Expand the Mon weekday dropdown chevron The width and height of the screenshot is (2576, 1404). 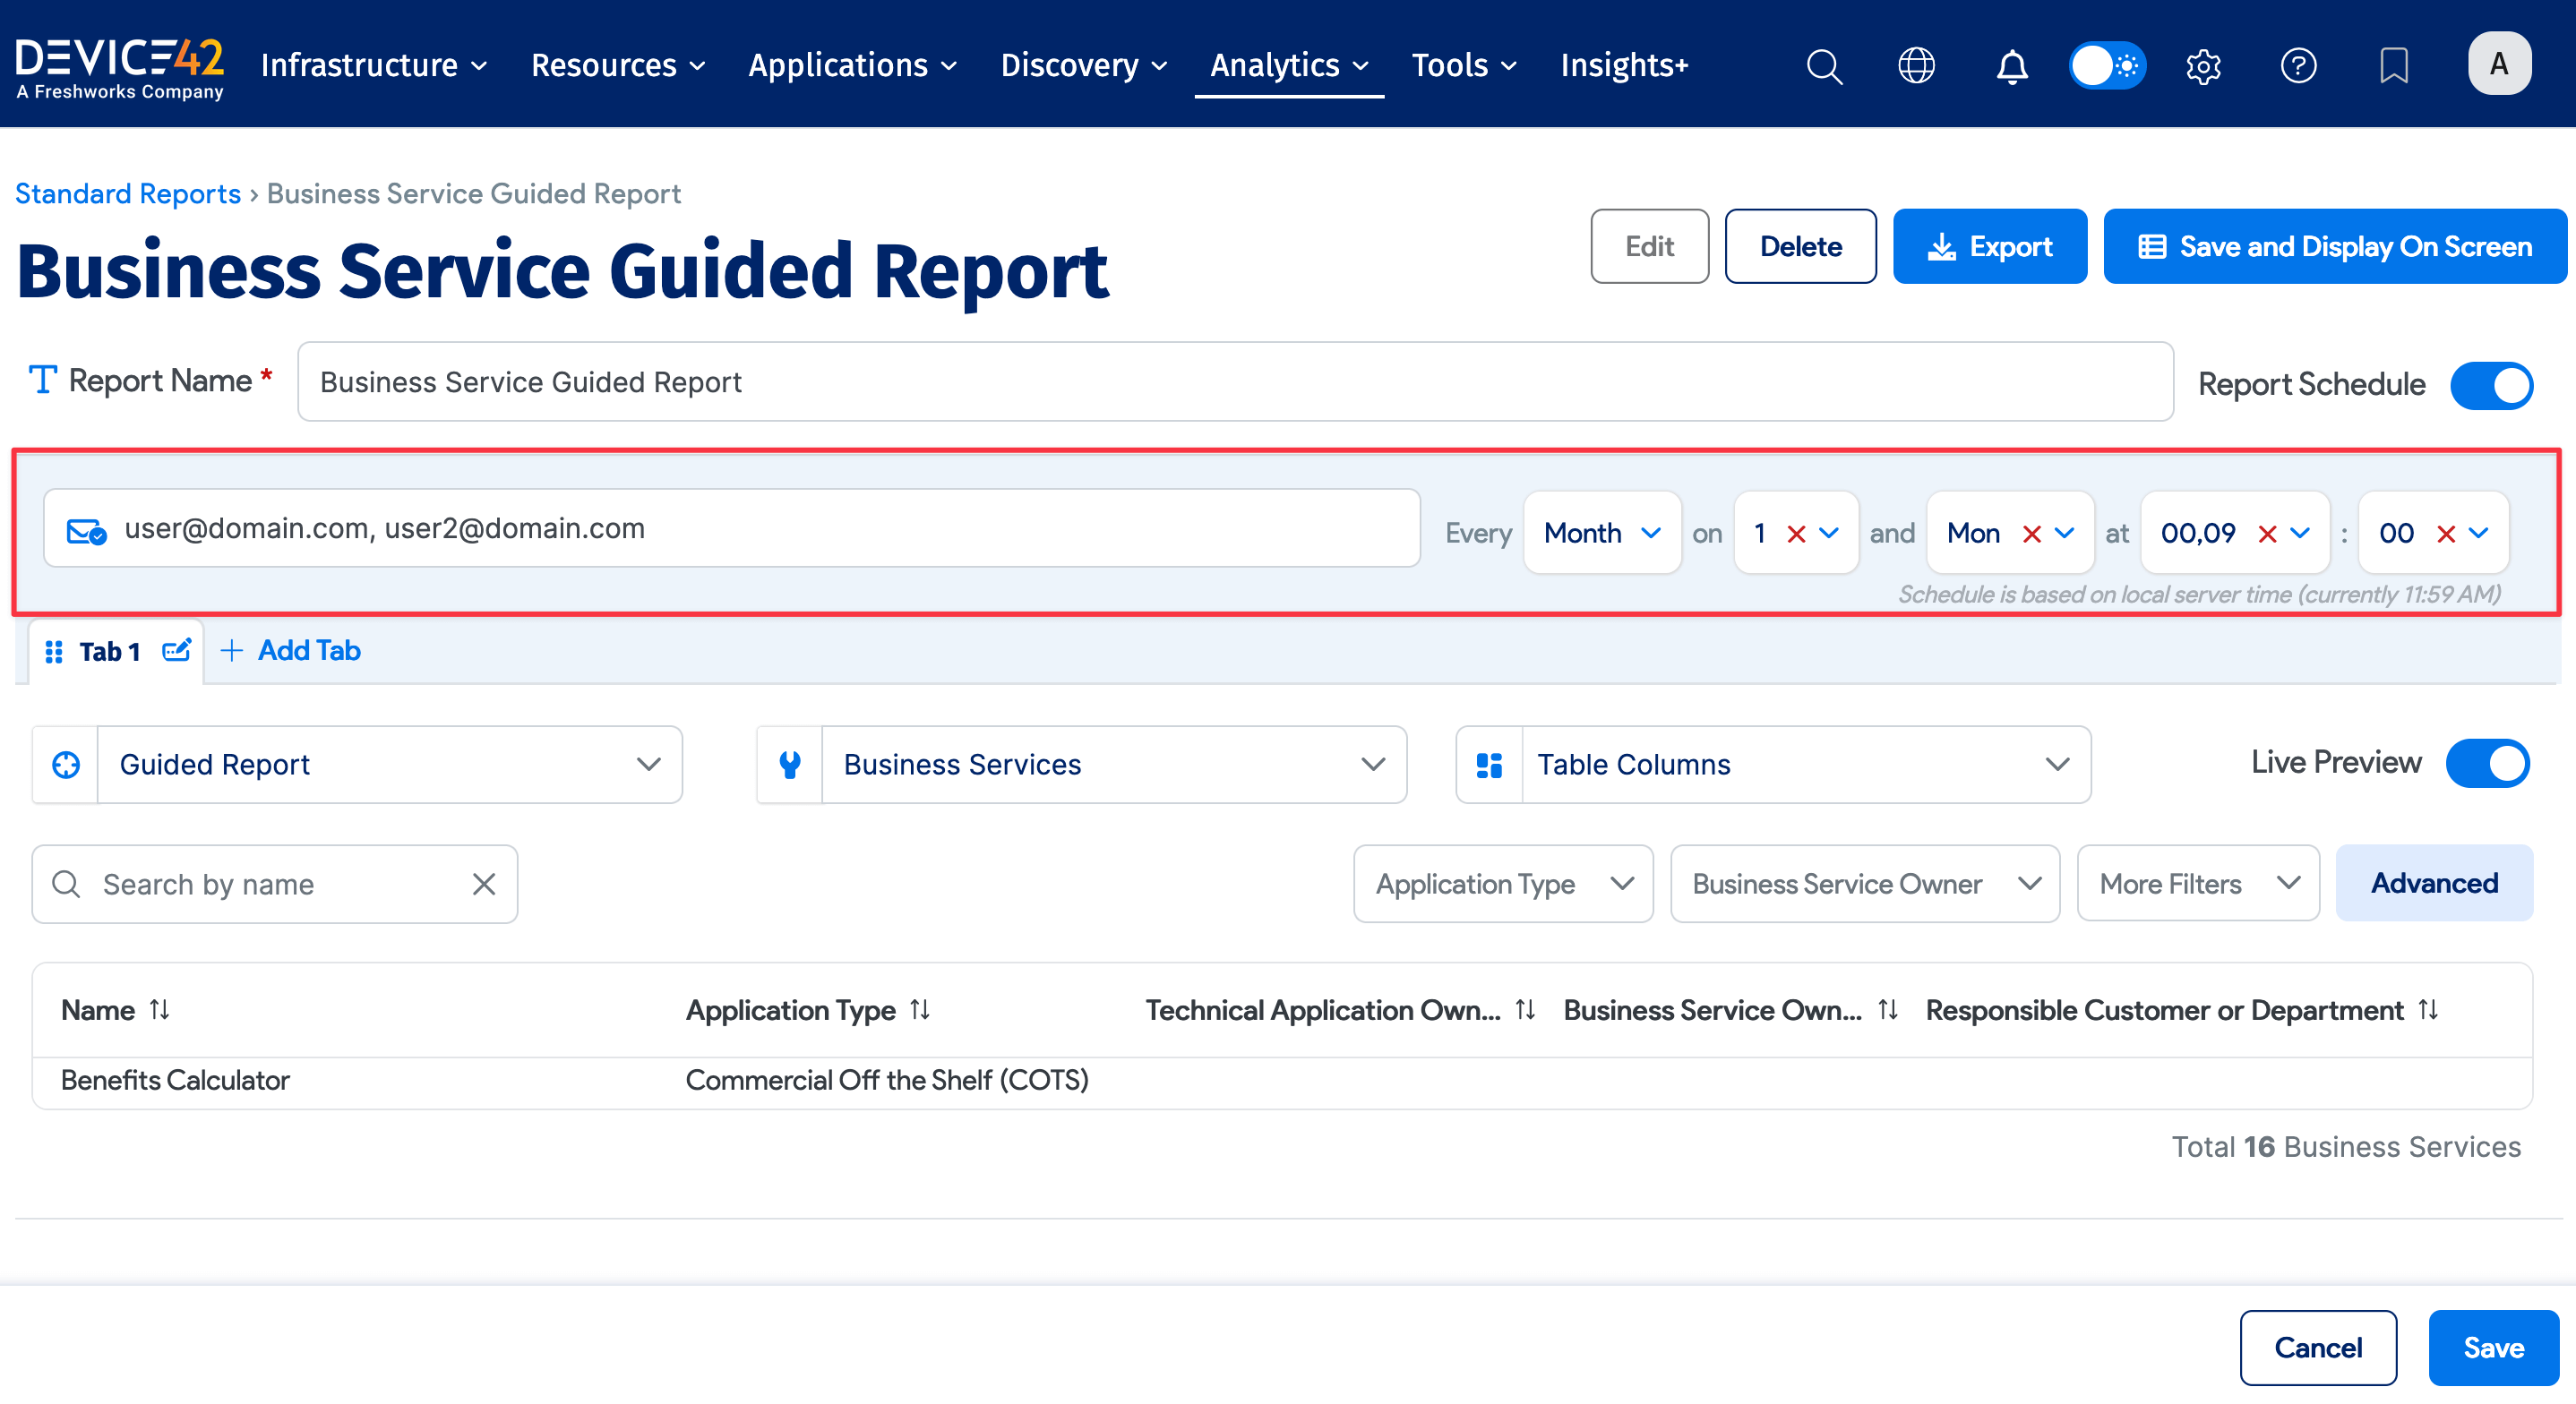coord(2064,533)
